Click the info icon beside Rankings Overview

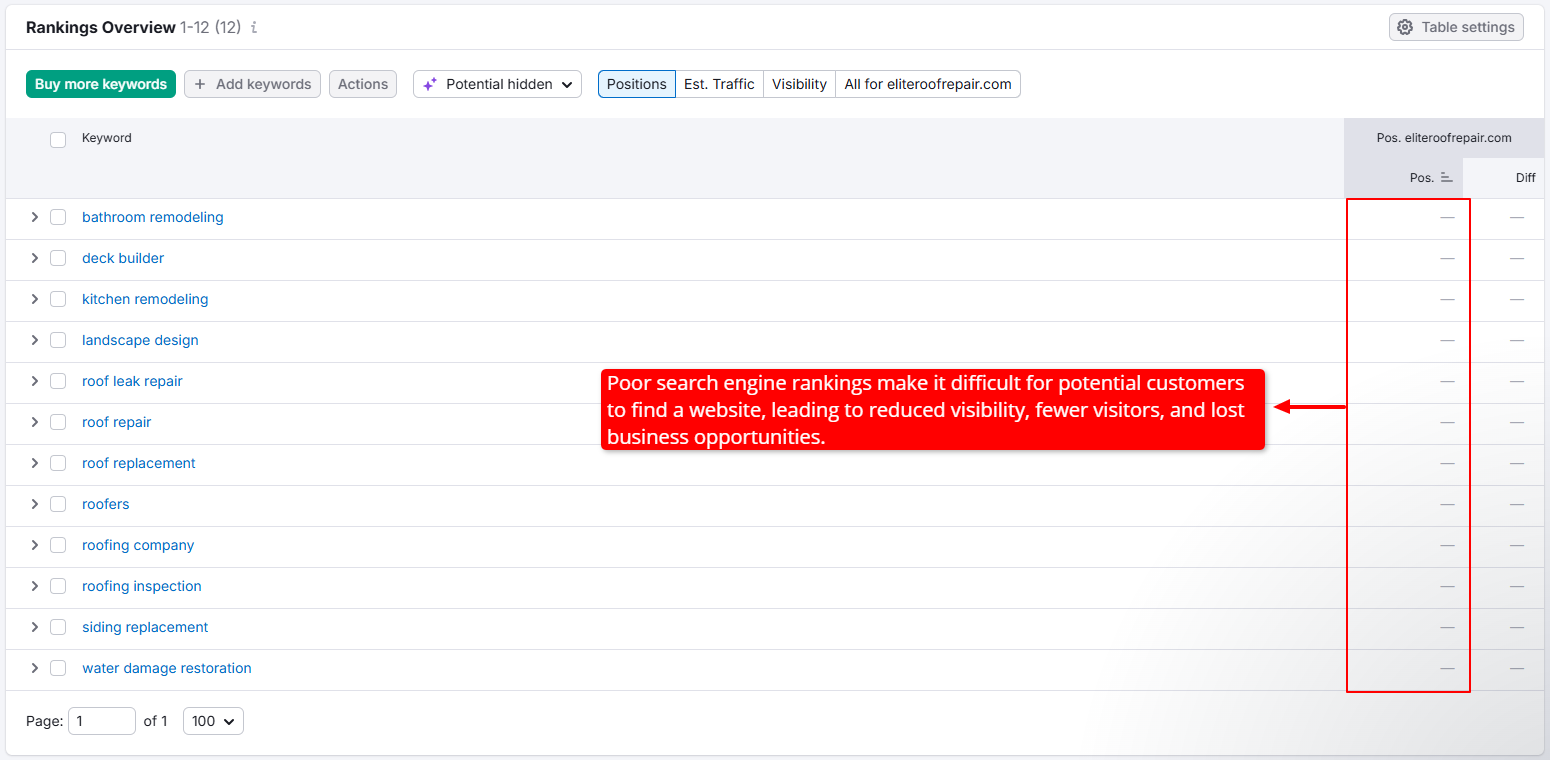pos(254,28)
